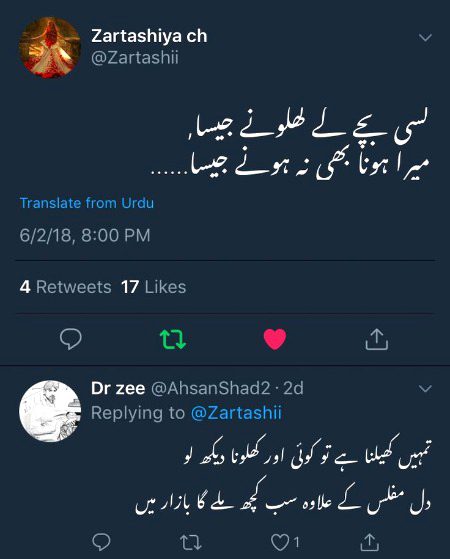
Task: Retweet Dr zee's reply
Action: tap(191, 543)
